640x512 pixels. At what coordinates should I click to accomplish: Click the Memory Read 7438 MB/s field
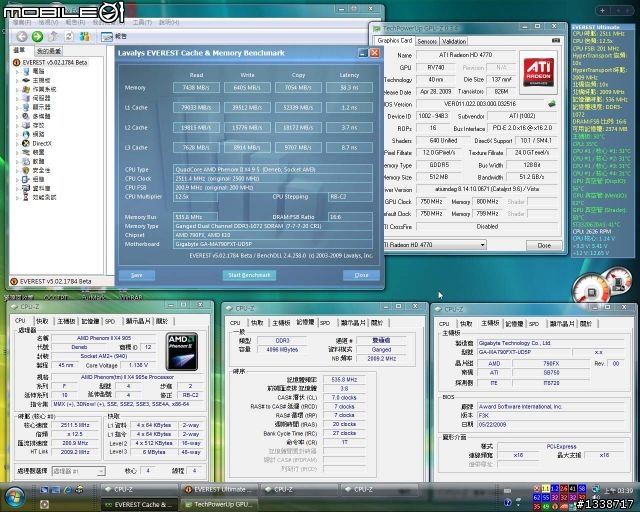tap(196, 87)
